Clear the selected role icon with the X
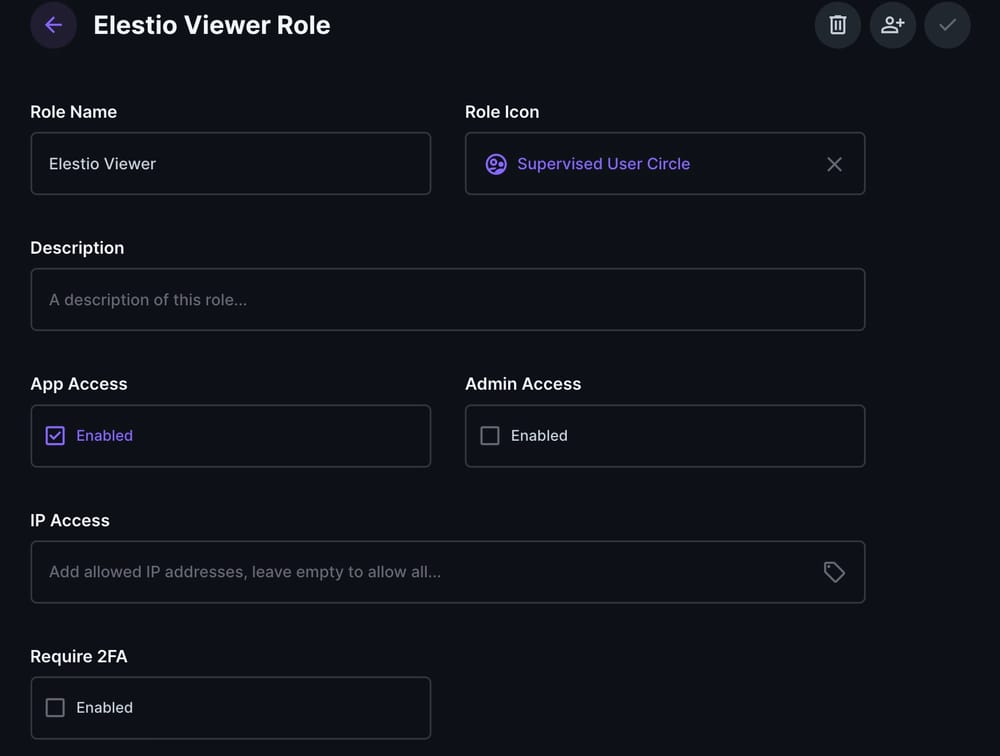 click(x=834, y=163)
